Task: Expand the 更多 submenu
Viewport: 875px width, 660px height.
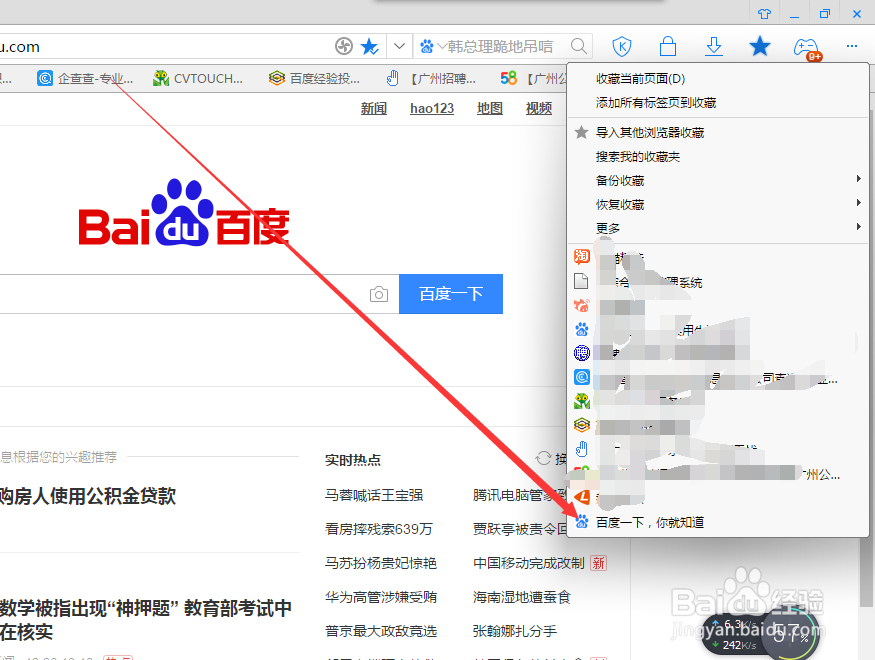Action: 718,228
